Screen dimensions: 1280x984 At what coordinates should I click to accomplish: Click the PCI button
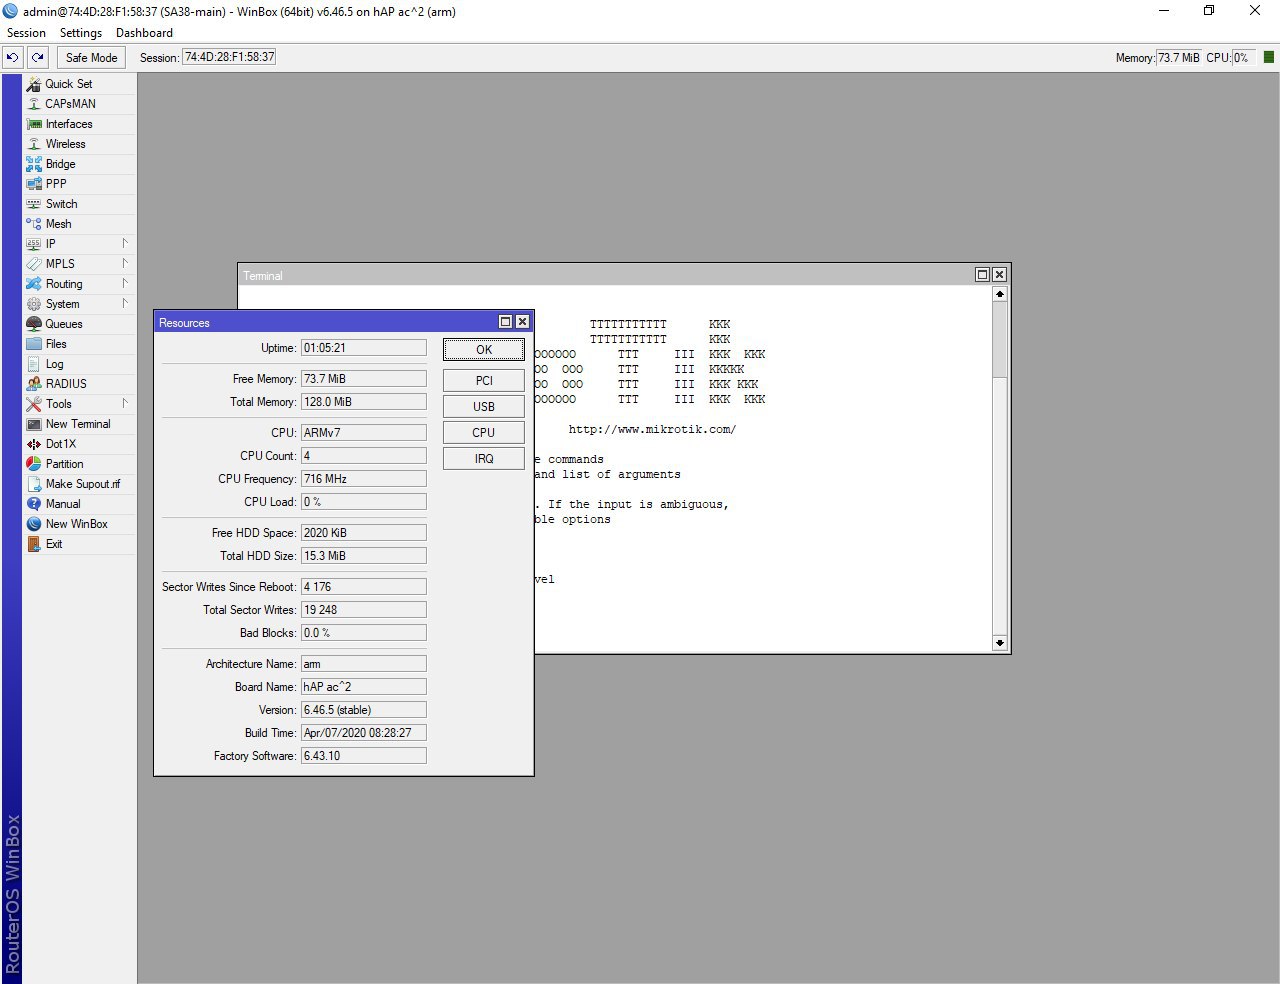pos(484,381)
